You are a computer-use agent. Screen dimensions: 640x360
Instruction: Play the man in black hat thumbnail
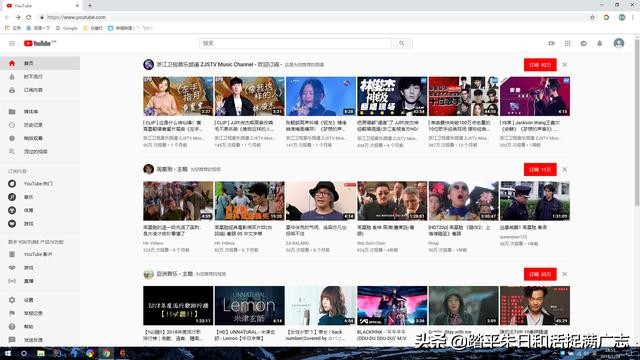pyautogui.click(x=321, y=201)
